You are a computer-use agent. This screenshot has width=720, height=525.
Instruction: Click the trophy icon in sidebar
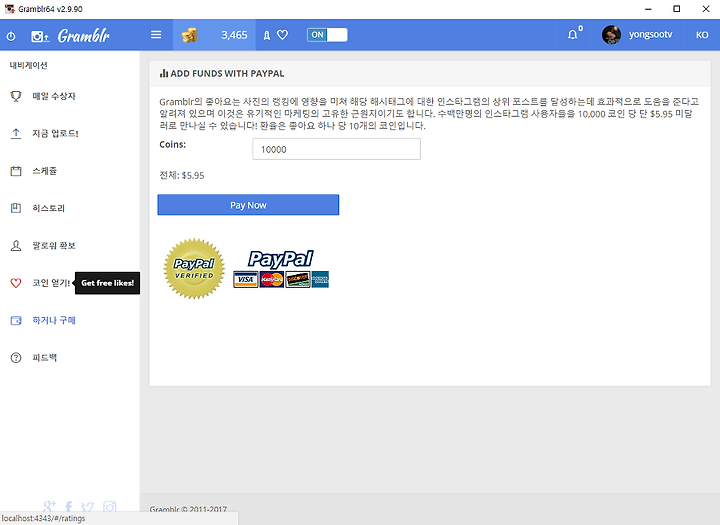(16, 96)
